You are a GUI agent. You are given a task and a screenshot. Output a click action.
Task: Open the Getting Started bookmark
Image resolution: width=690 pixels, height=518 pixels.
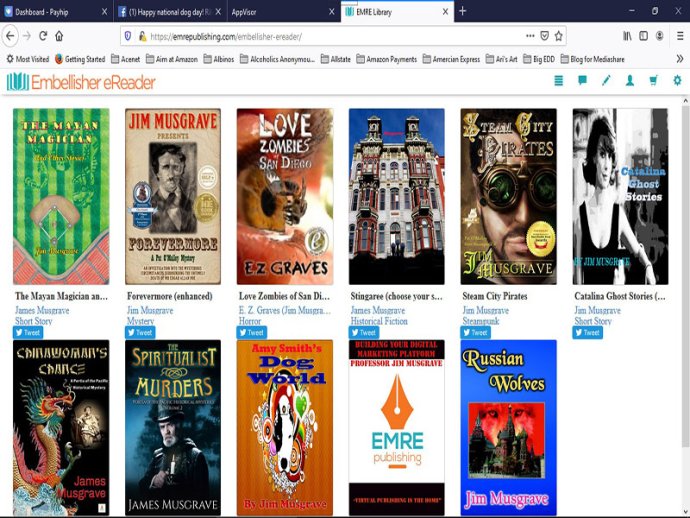click(80, 59)
